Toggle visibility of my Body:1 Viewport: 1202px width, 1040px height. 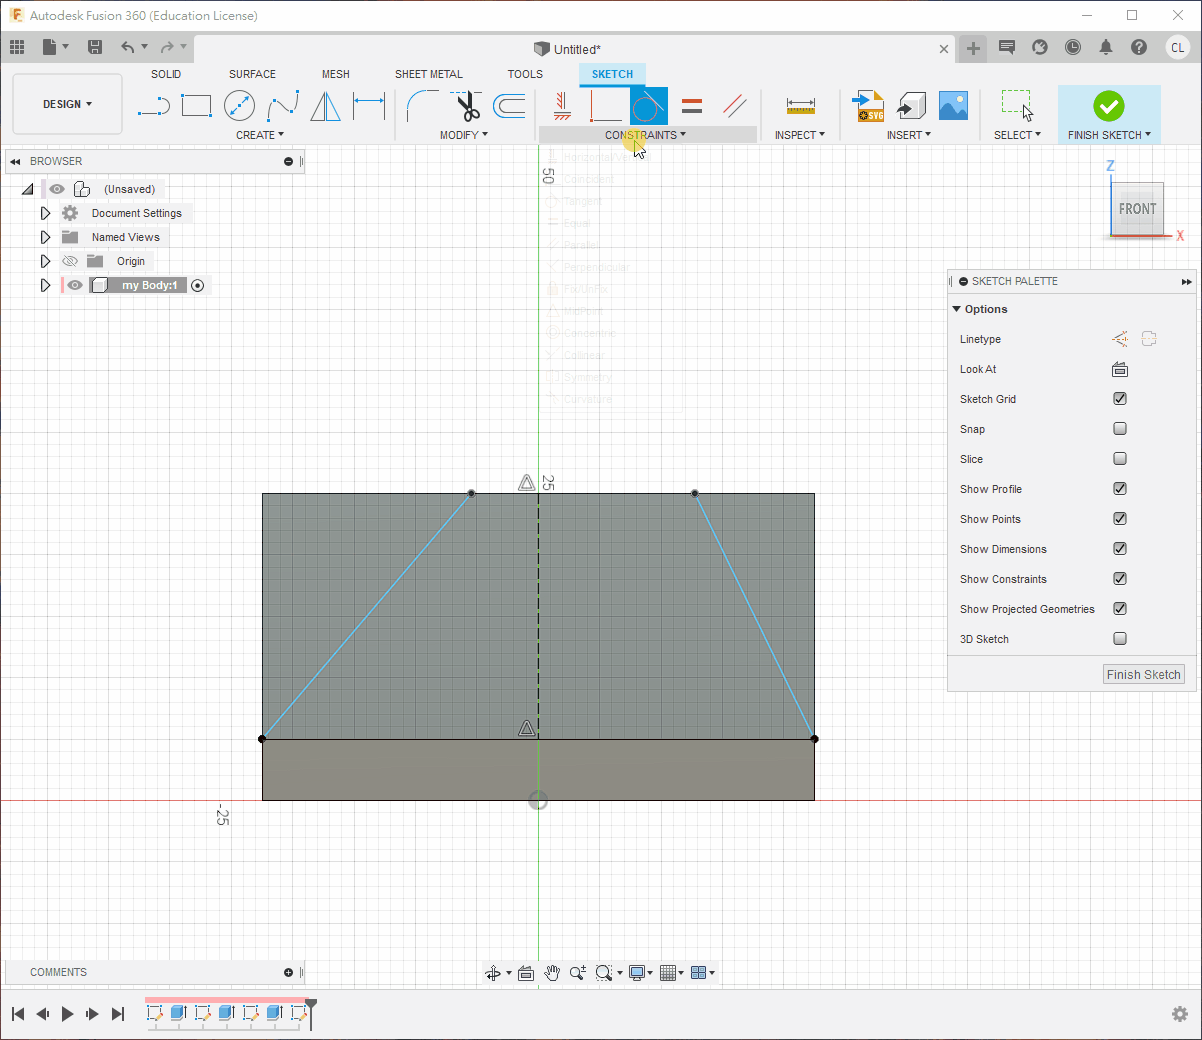coord(75,285)
